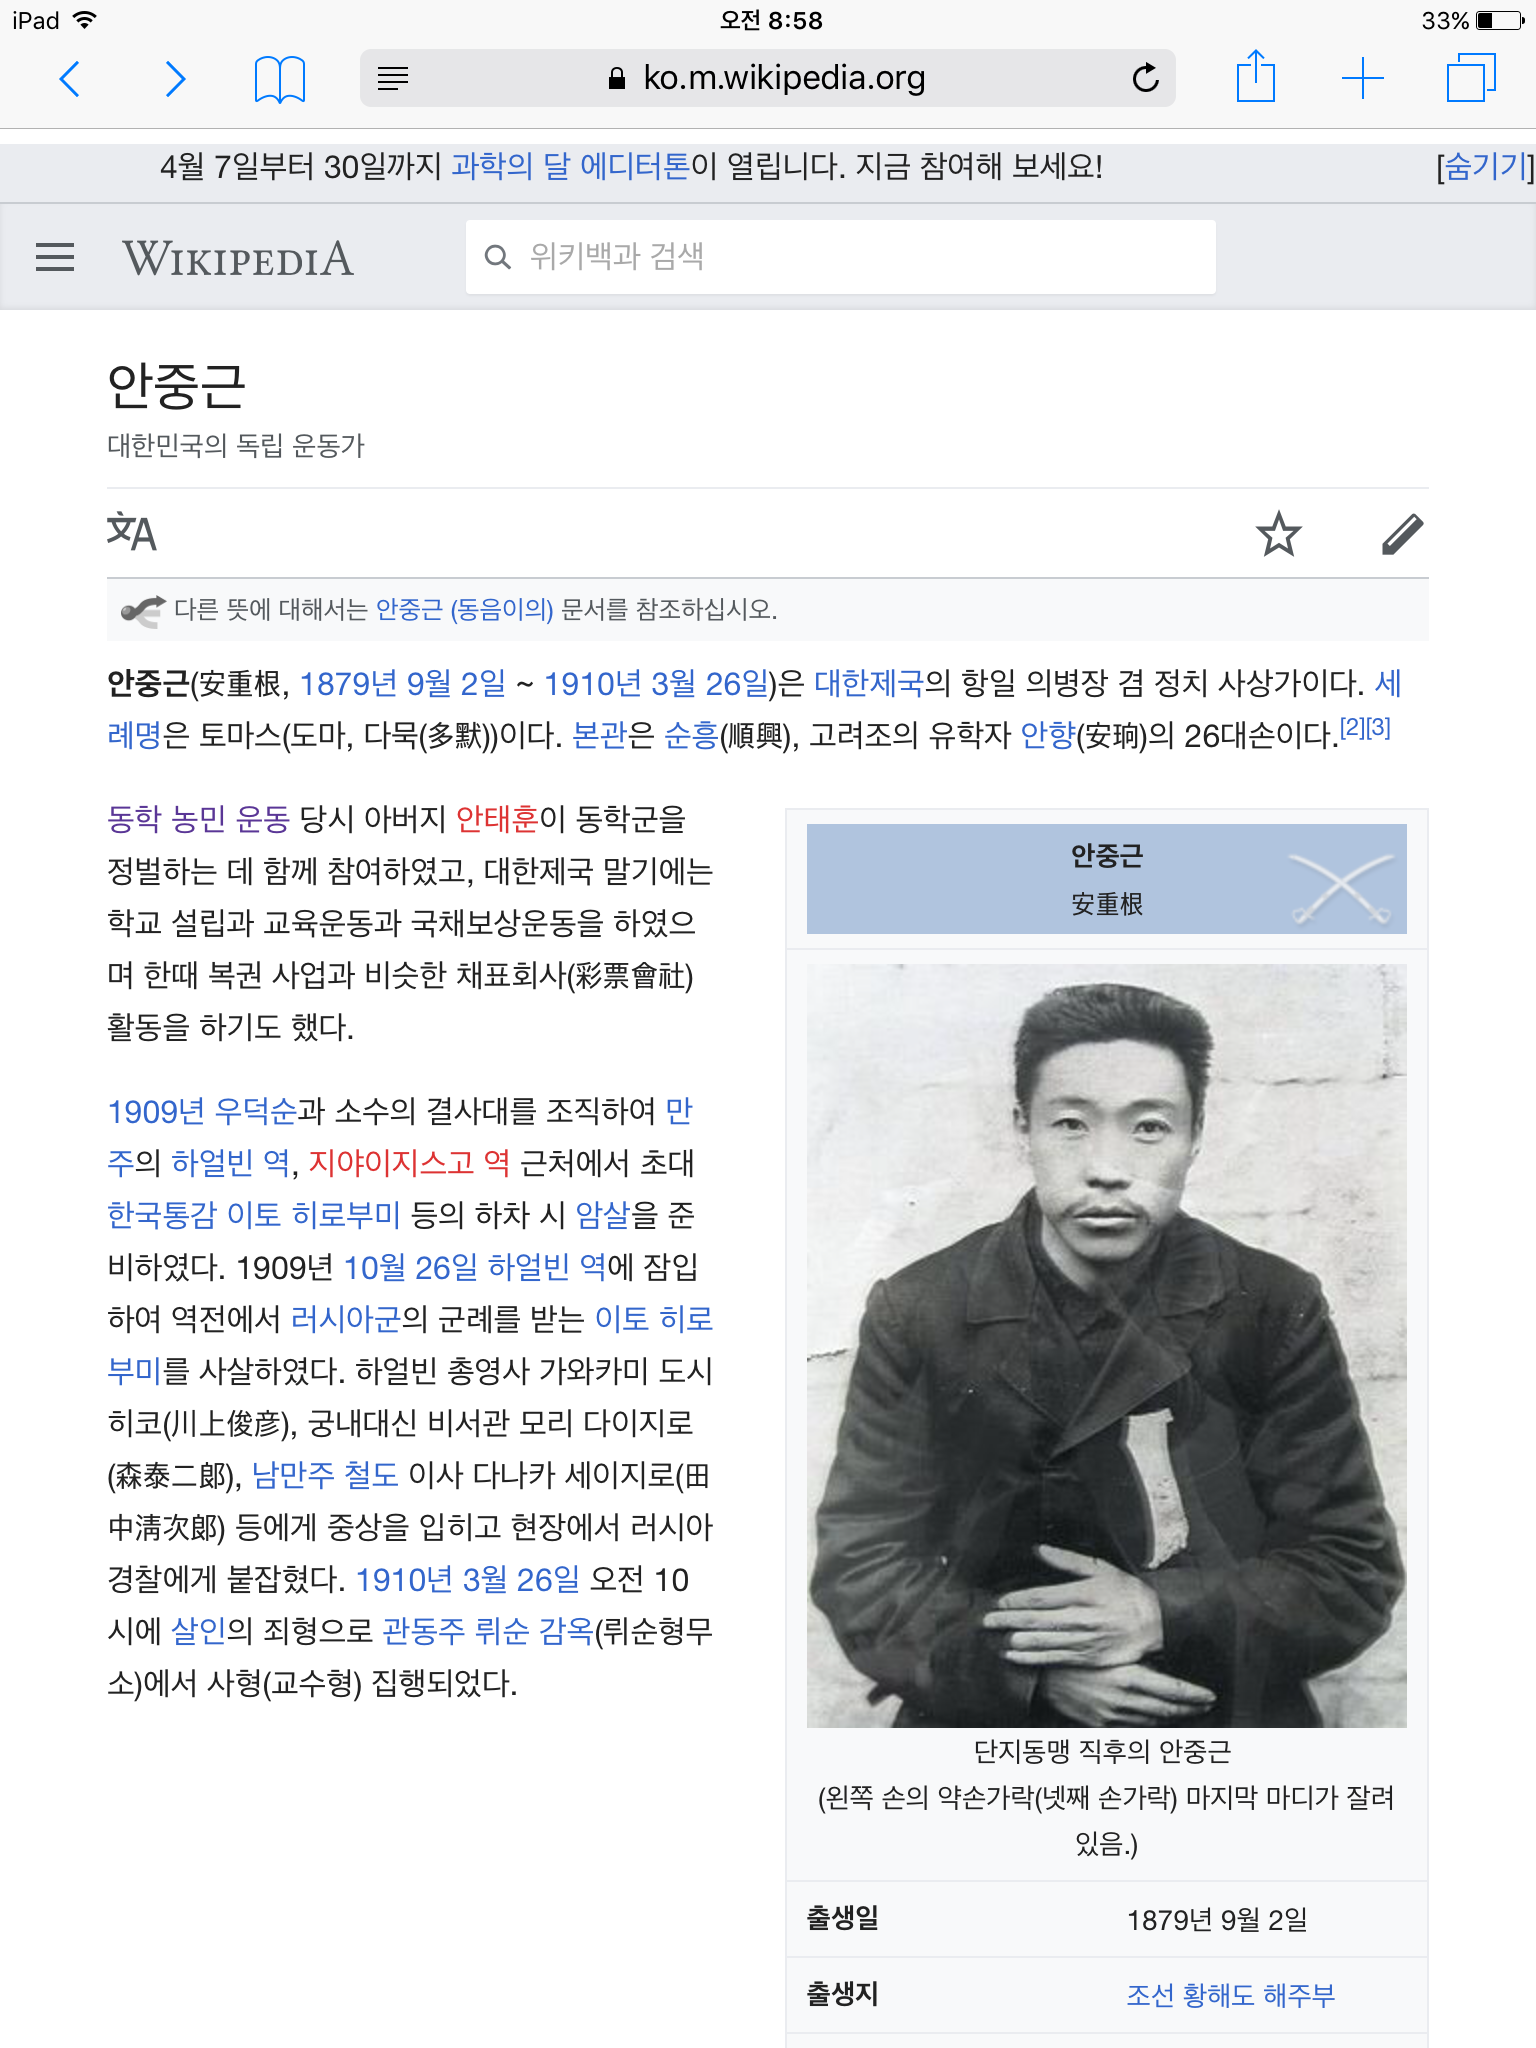Open the 안중근 (동음이의) disambiguation link
This screenshot has width=1536, height=2048.
[464, 609]
